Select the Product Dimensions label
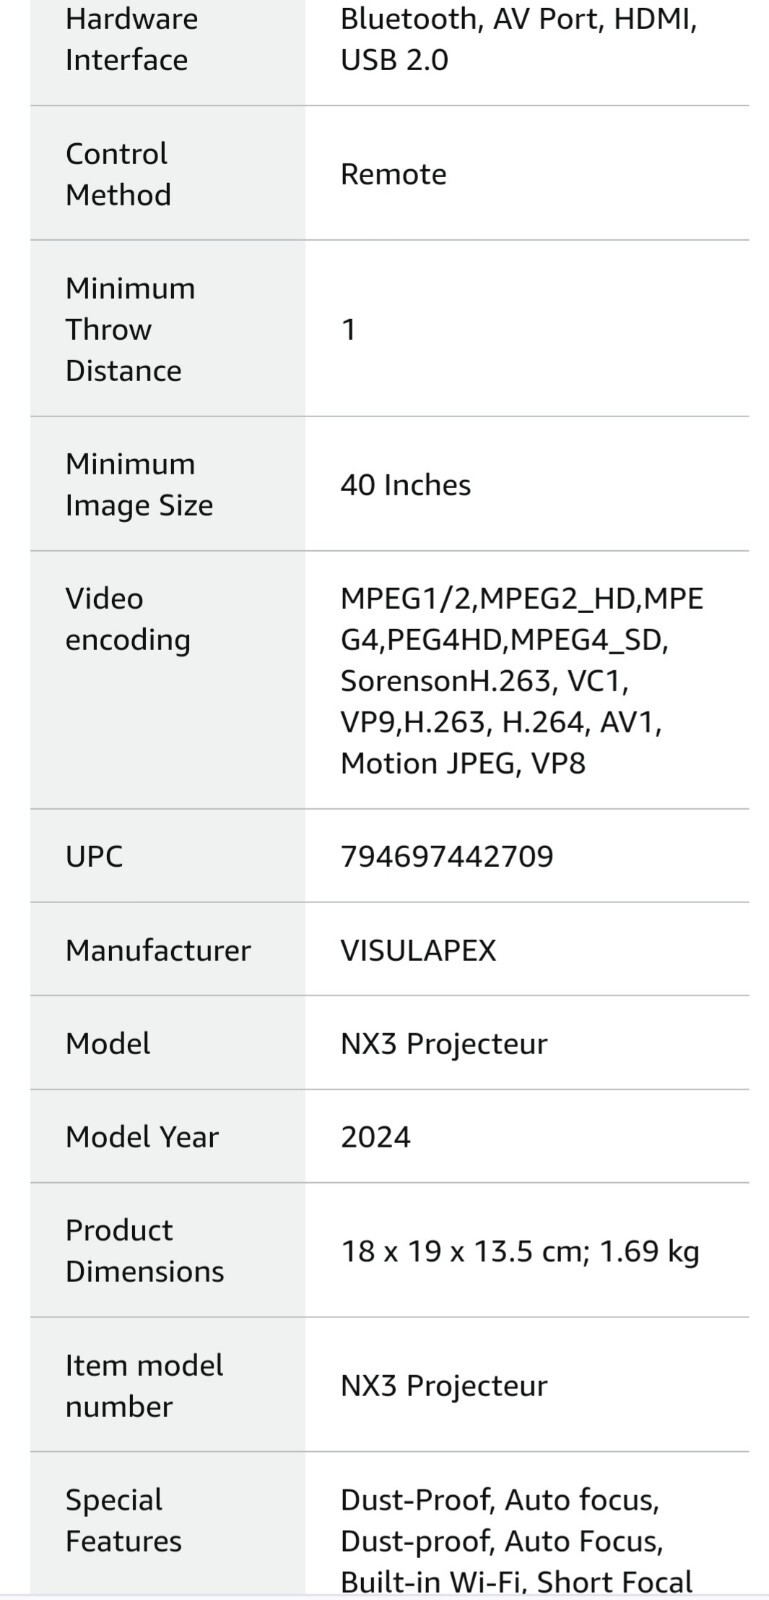The image size is (769, 1600). 145,1251
